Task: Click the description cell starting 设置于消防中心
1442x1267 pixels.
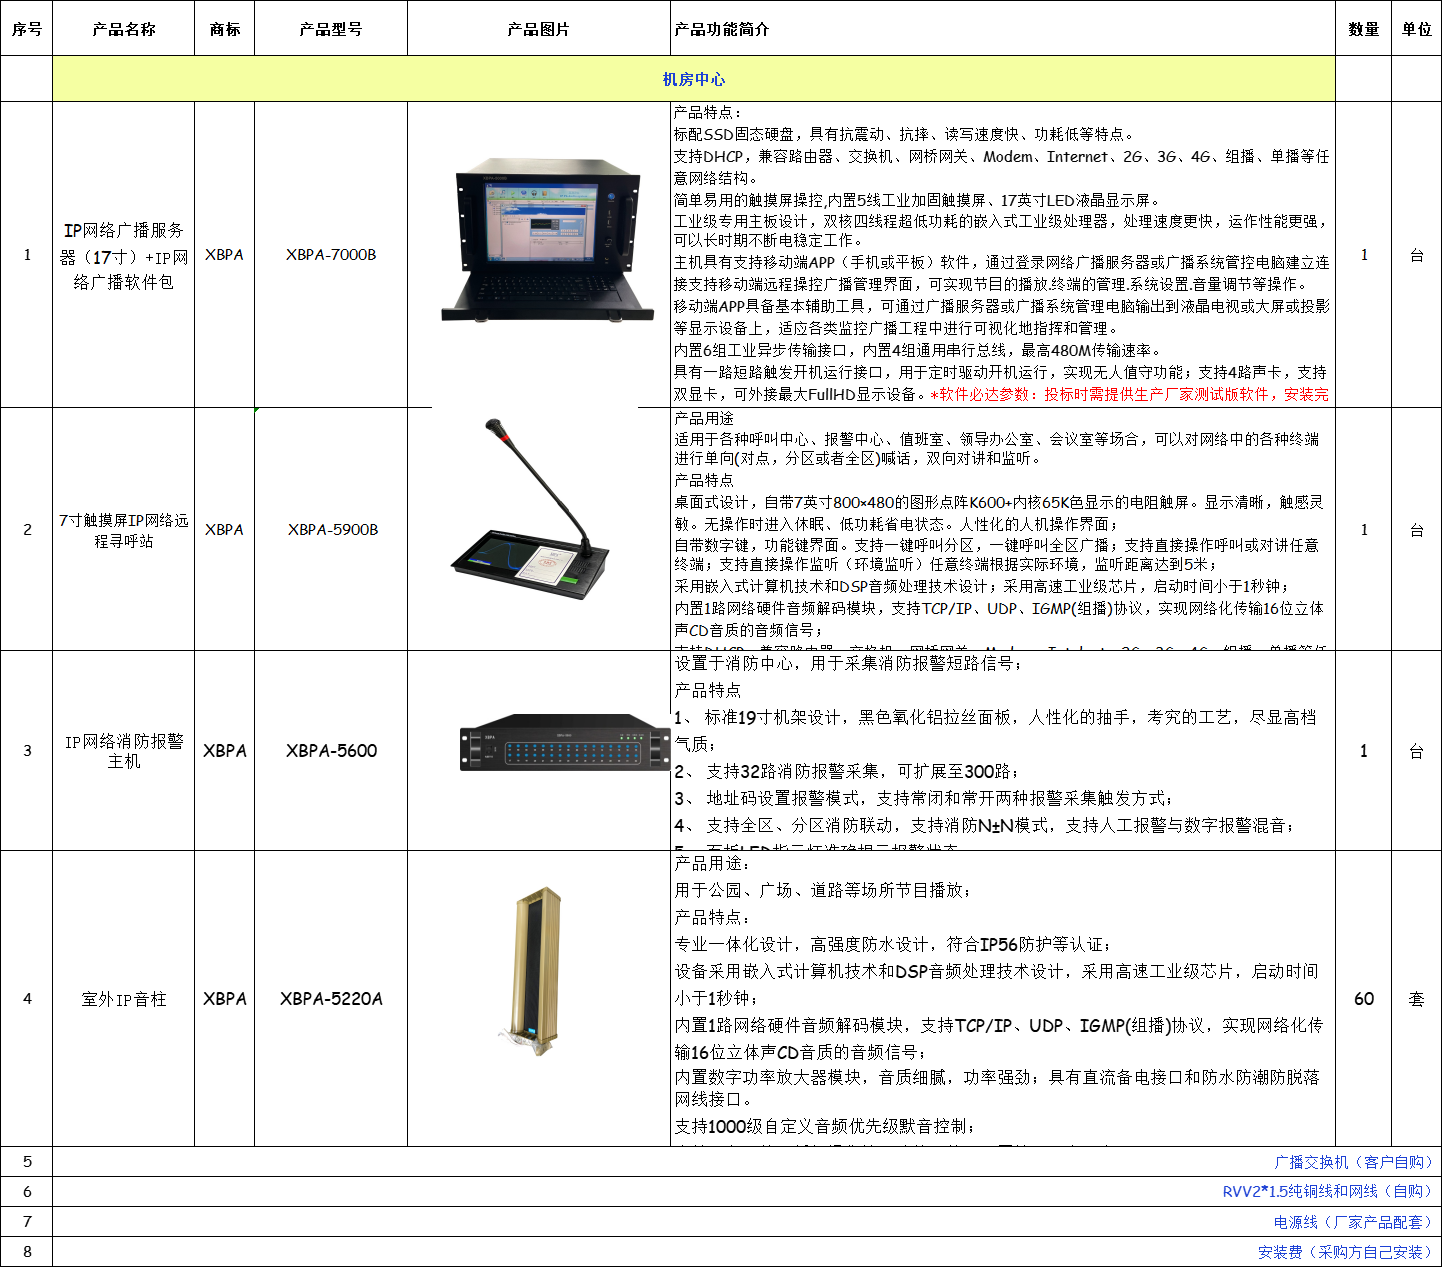Action: pyautogui.click(x=1003, y=751)
